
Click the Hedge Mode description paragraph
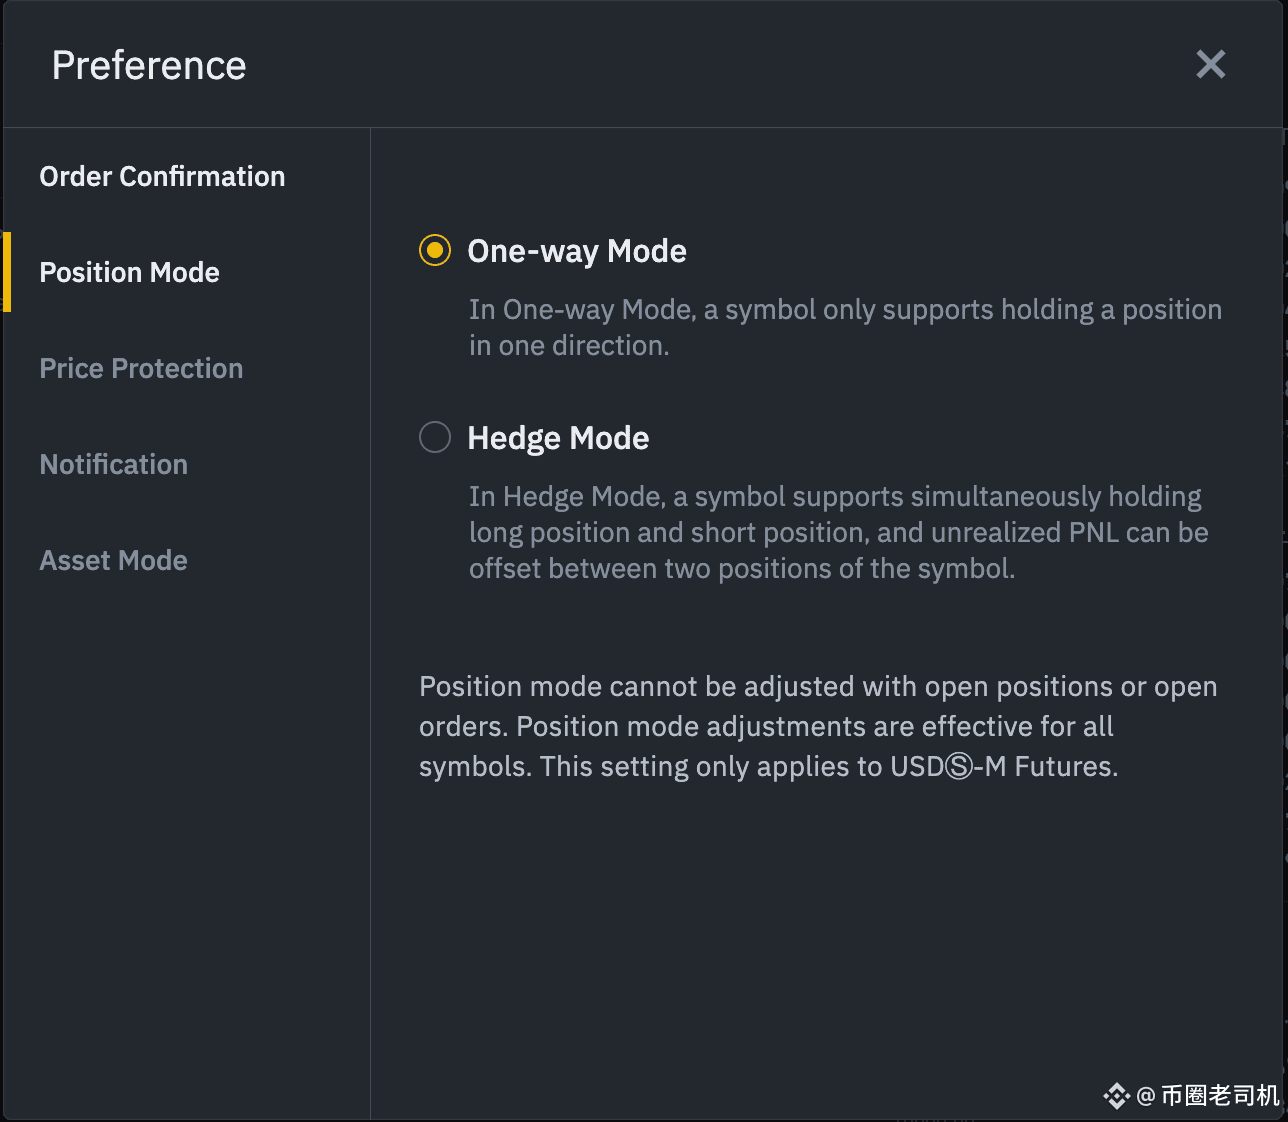839,532
